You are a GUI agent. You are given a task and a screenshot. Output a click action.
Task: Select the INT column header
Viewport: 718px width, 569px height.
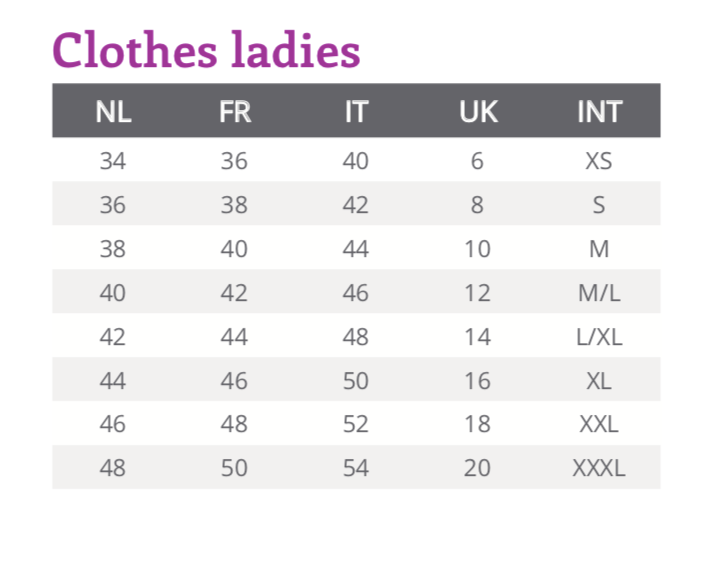pos(599,112)
